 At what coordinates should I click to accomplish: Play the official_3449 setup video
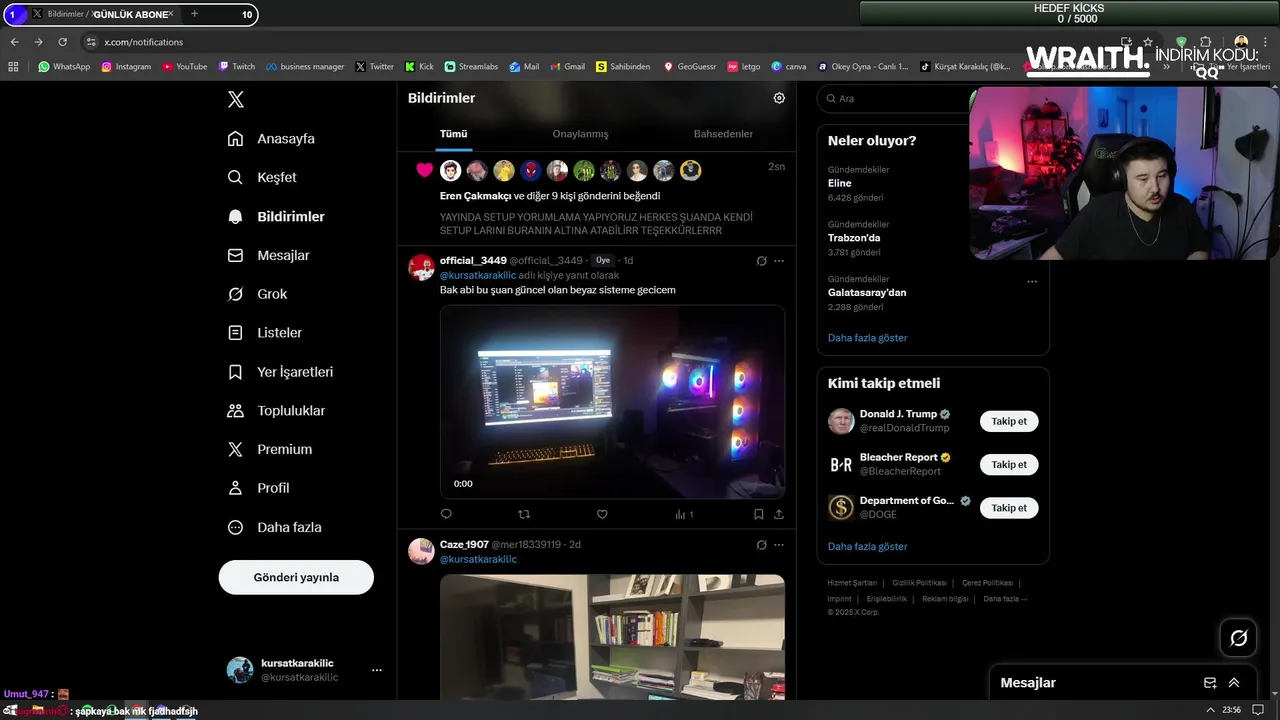(x=612, y=401)
